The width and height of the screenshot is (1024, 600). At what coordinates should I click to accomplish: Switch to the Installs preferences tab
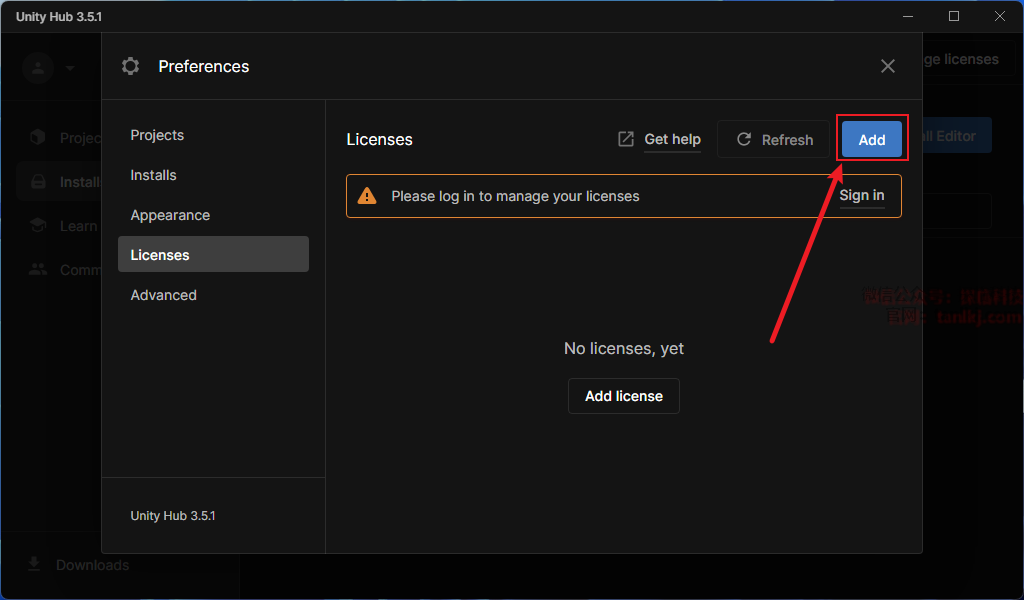pos(153,175)
